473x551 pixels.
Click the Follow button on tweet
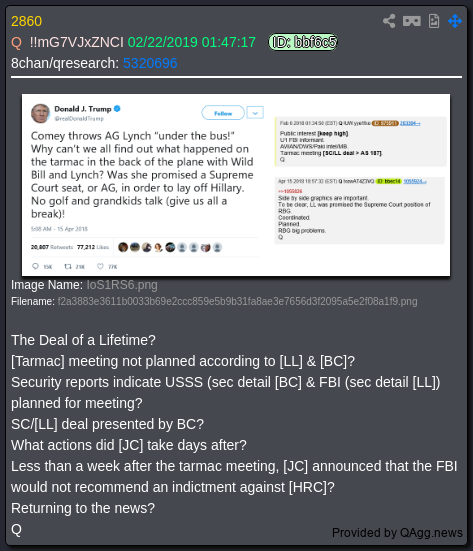coord(223,113)
